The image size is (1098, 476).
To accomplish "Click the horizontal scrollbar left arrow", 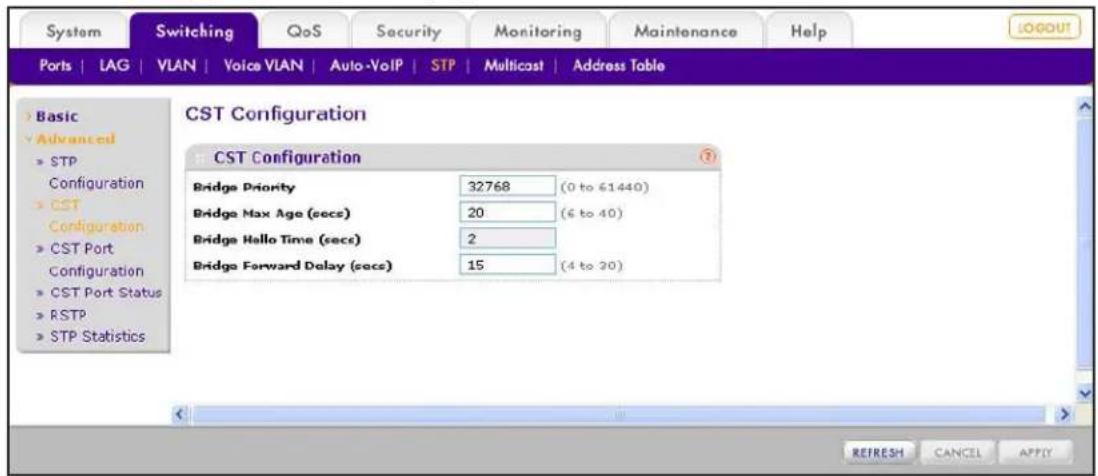I will click(x=179, y=415).
